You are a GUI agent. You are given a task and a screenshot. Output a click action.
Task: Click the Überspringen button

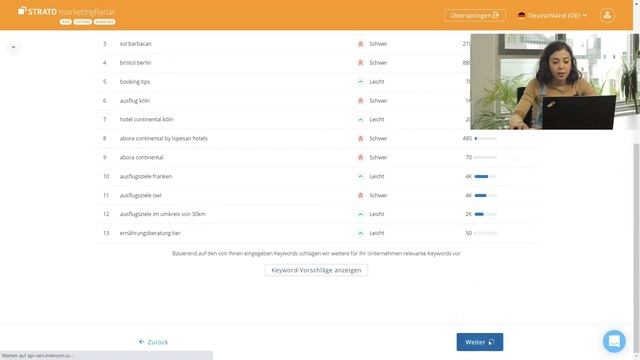475,16
